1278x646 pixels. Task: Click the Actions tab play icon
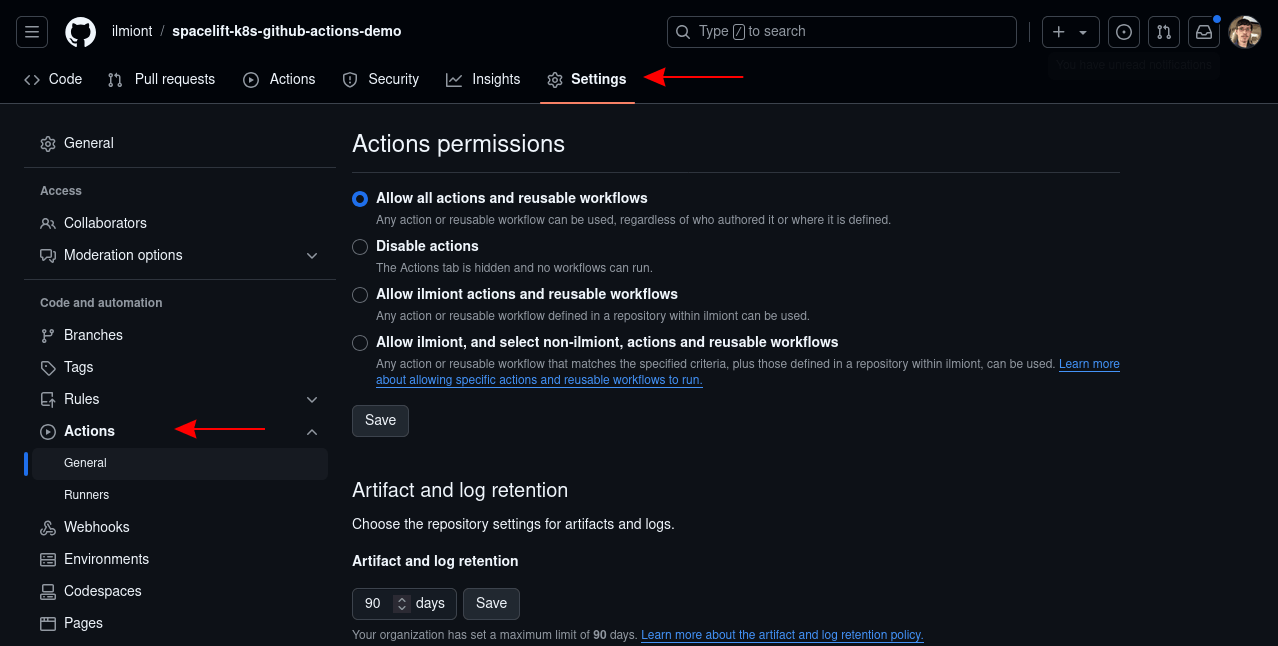tap(251, 79)
